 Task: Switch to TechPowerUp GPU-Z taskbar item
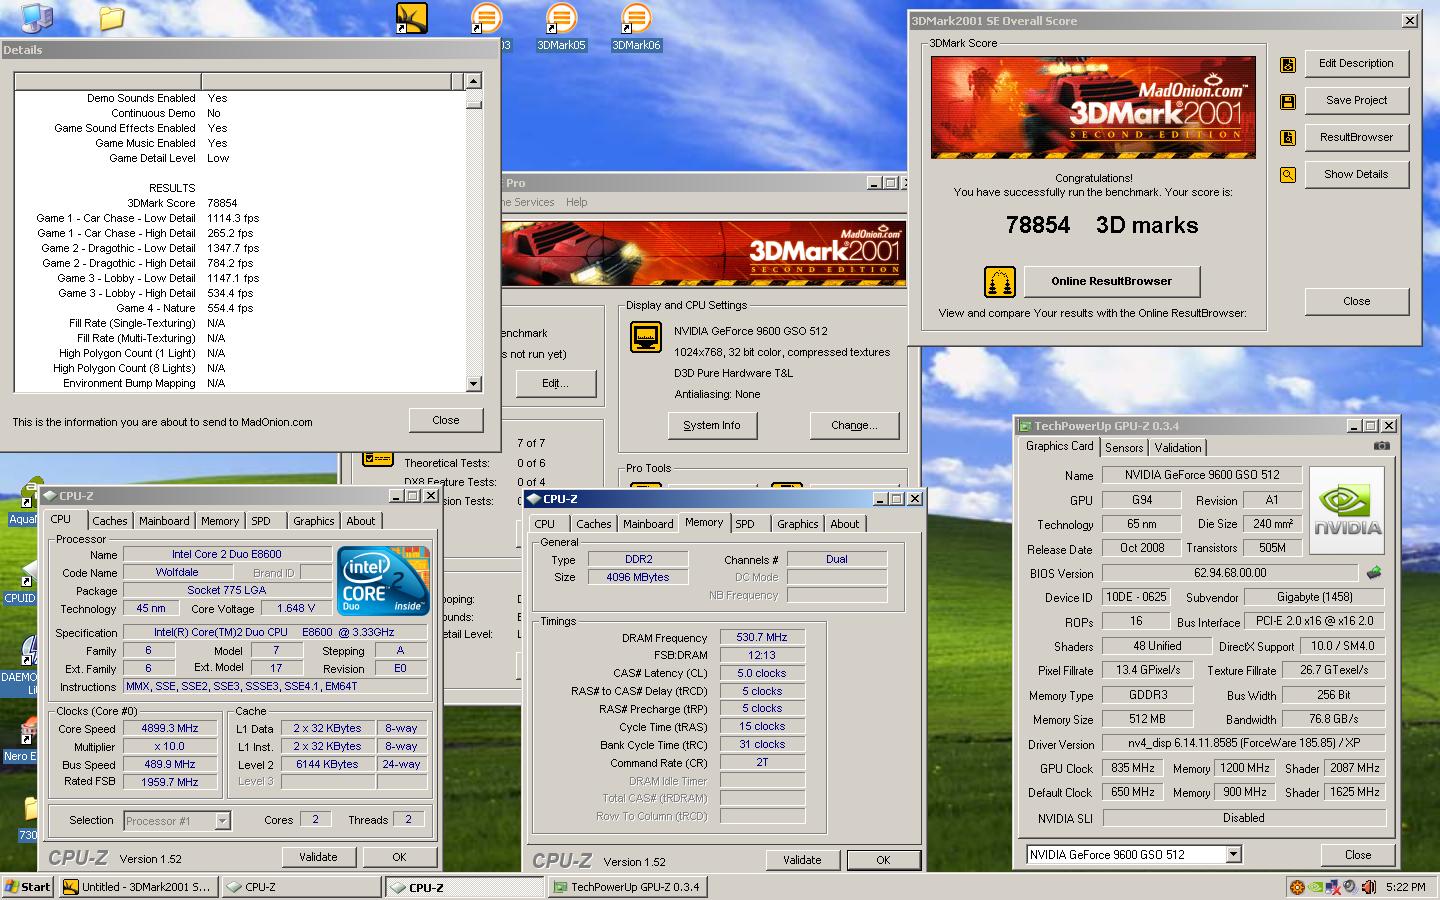[x=627, y=887]
